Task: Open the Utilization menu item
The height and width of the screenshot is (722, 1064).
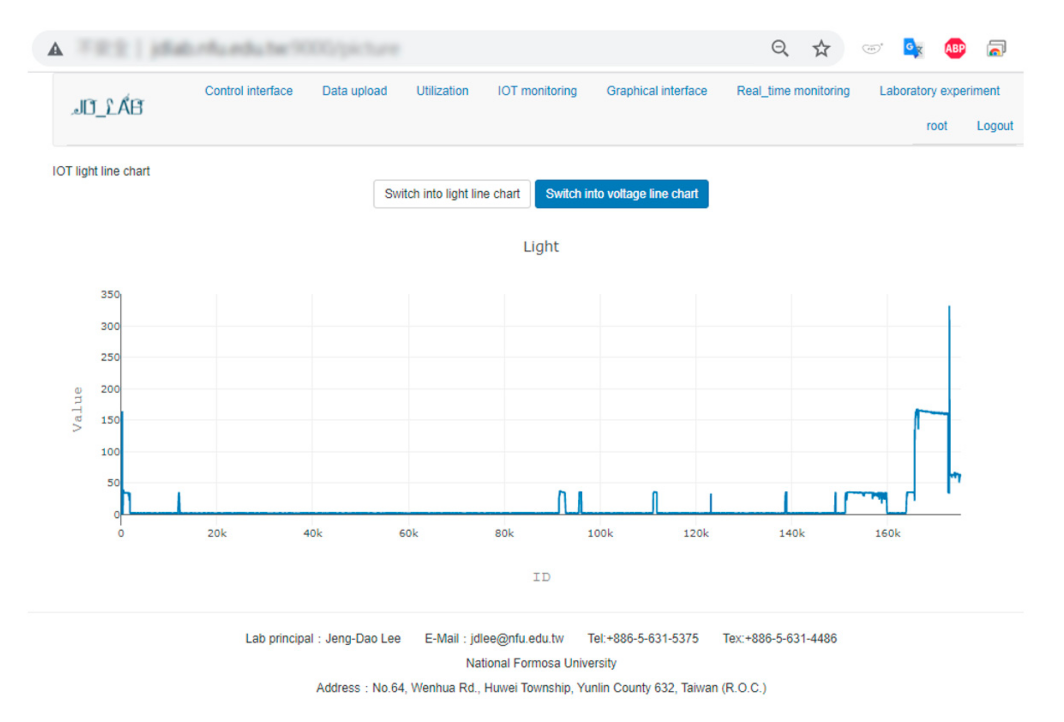Action: coord(442,91)
